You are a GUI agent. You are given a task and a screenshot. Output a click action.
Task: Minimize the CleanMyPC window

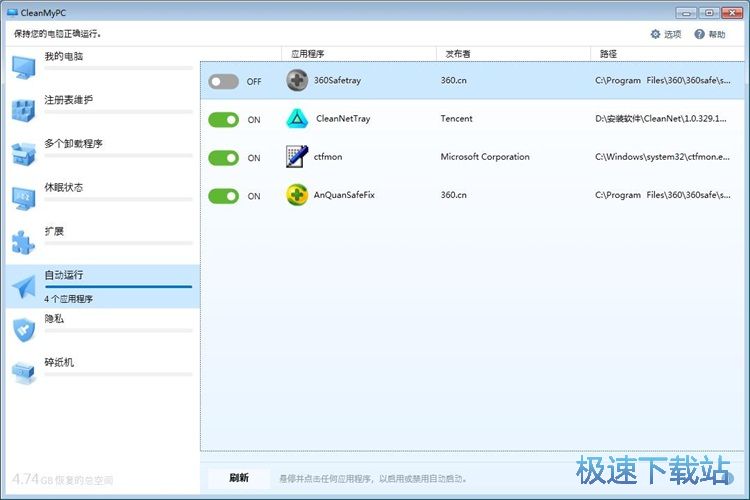686,13
